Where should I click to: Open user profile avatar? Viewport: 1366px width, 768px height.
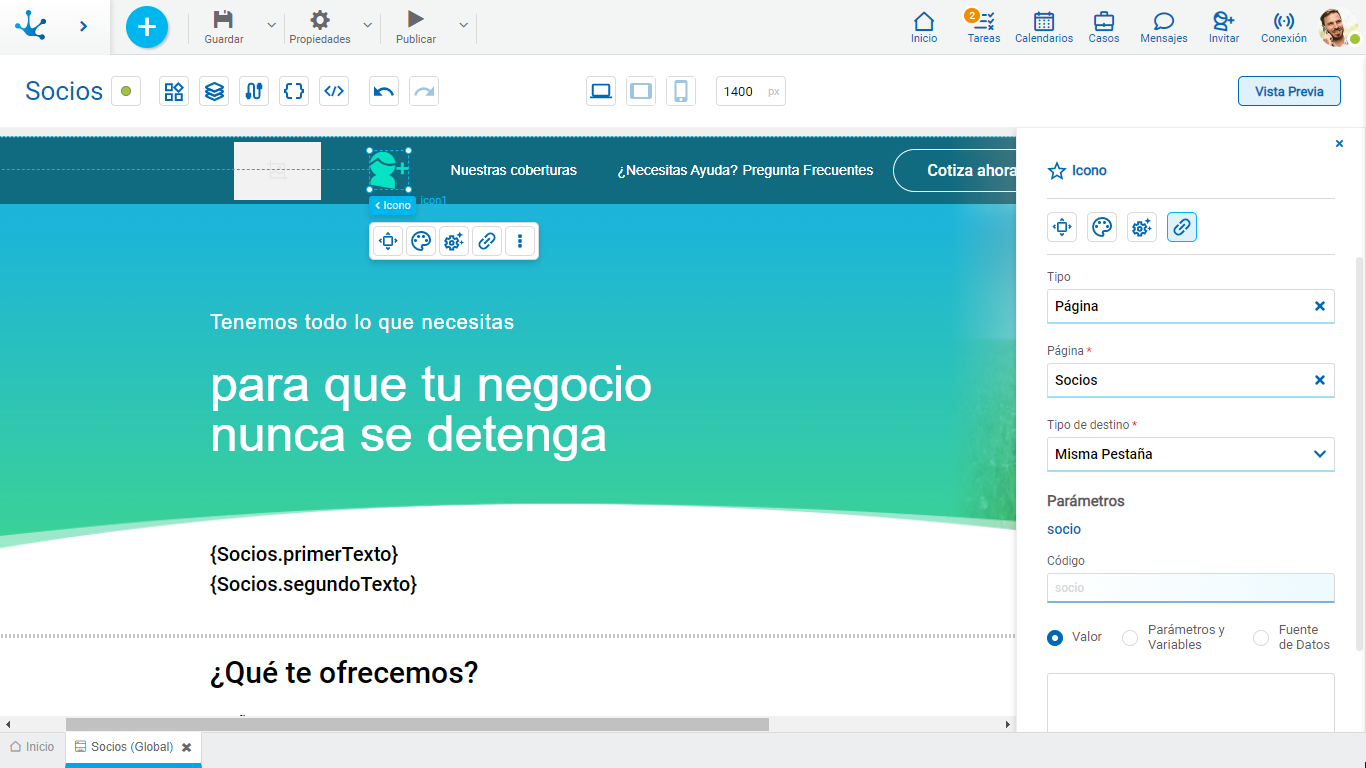click(x=1337, y=27)
